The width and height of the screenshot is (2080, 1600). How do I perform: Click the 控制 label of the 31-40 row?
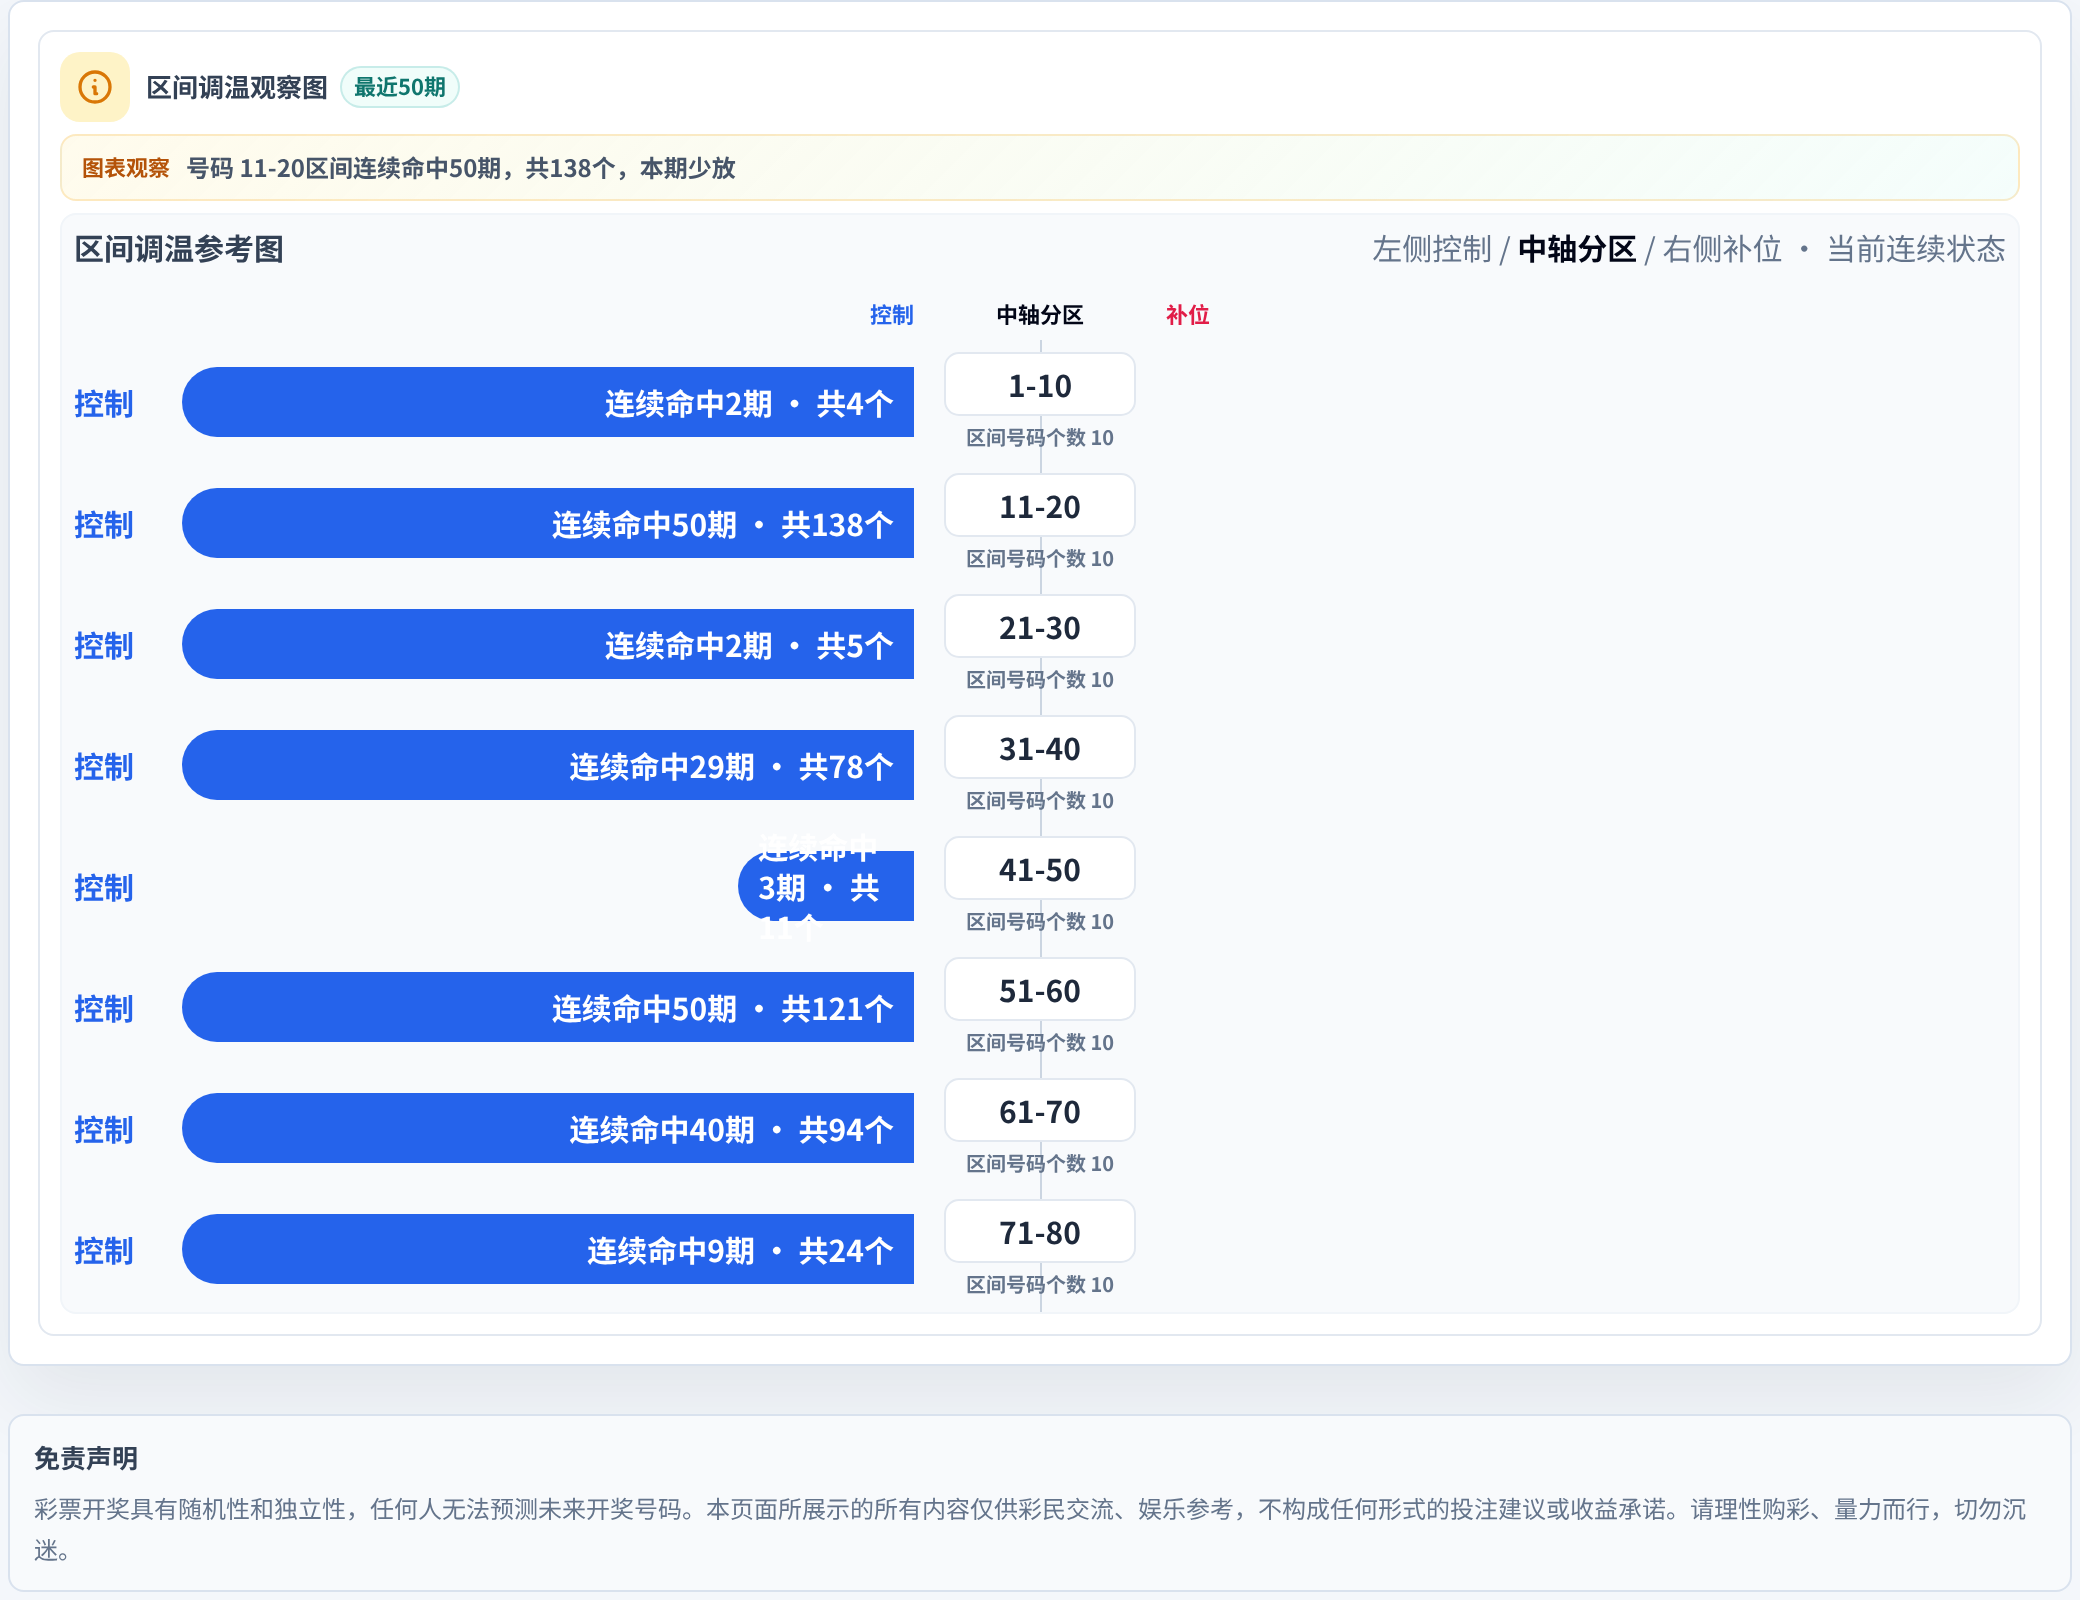[104, 766]
